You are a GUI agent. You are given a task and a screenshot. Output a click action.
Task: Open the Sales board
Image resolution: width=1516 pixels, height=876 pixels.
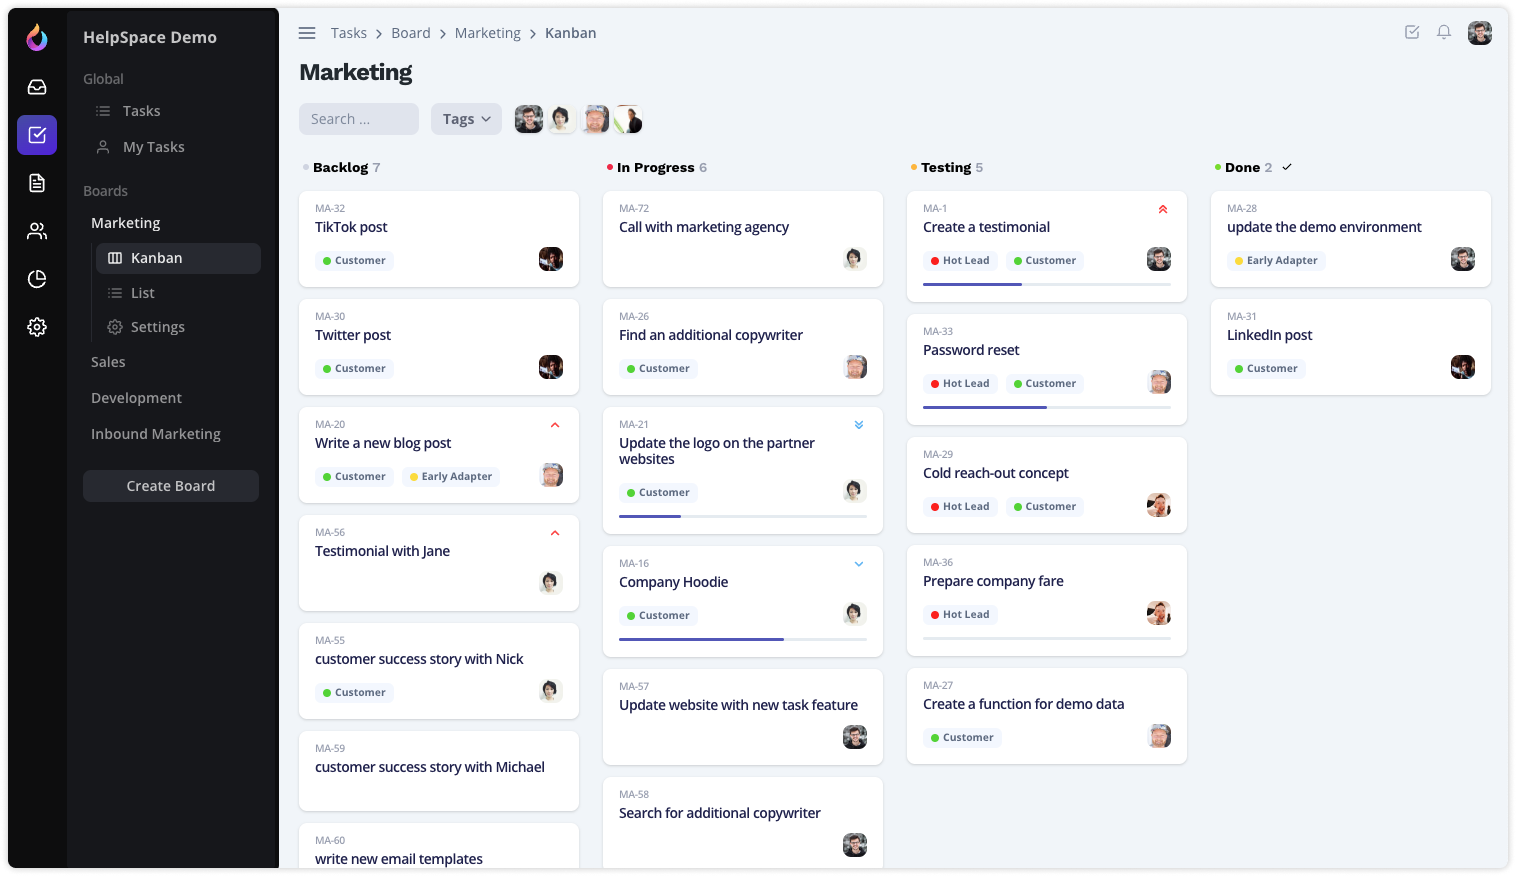click(x=108, y=362)
